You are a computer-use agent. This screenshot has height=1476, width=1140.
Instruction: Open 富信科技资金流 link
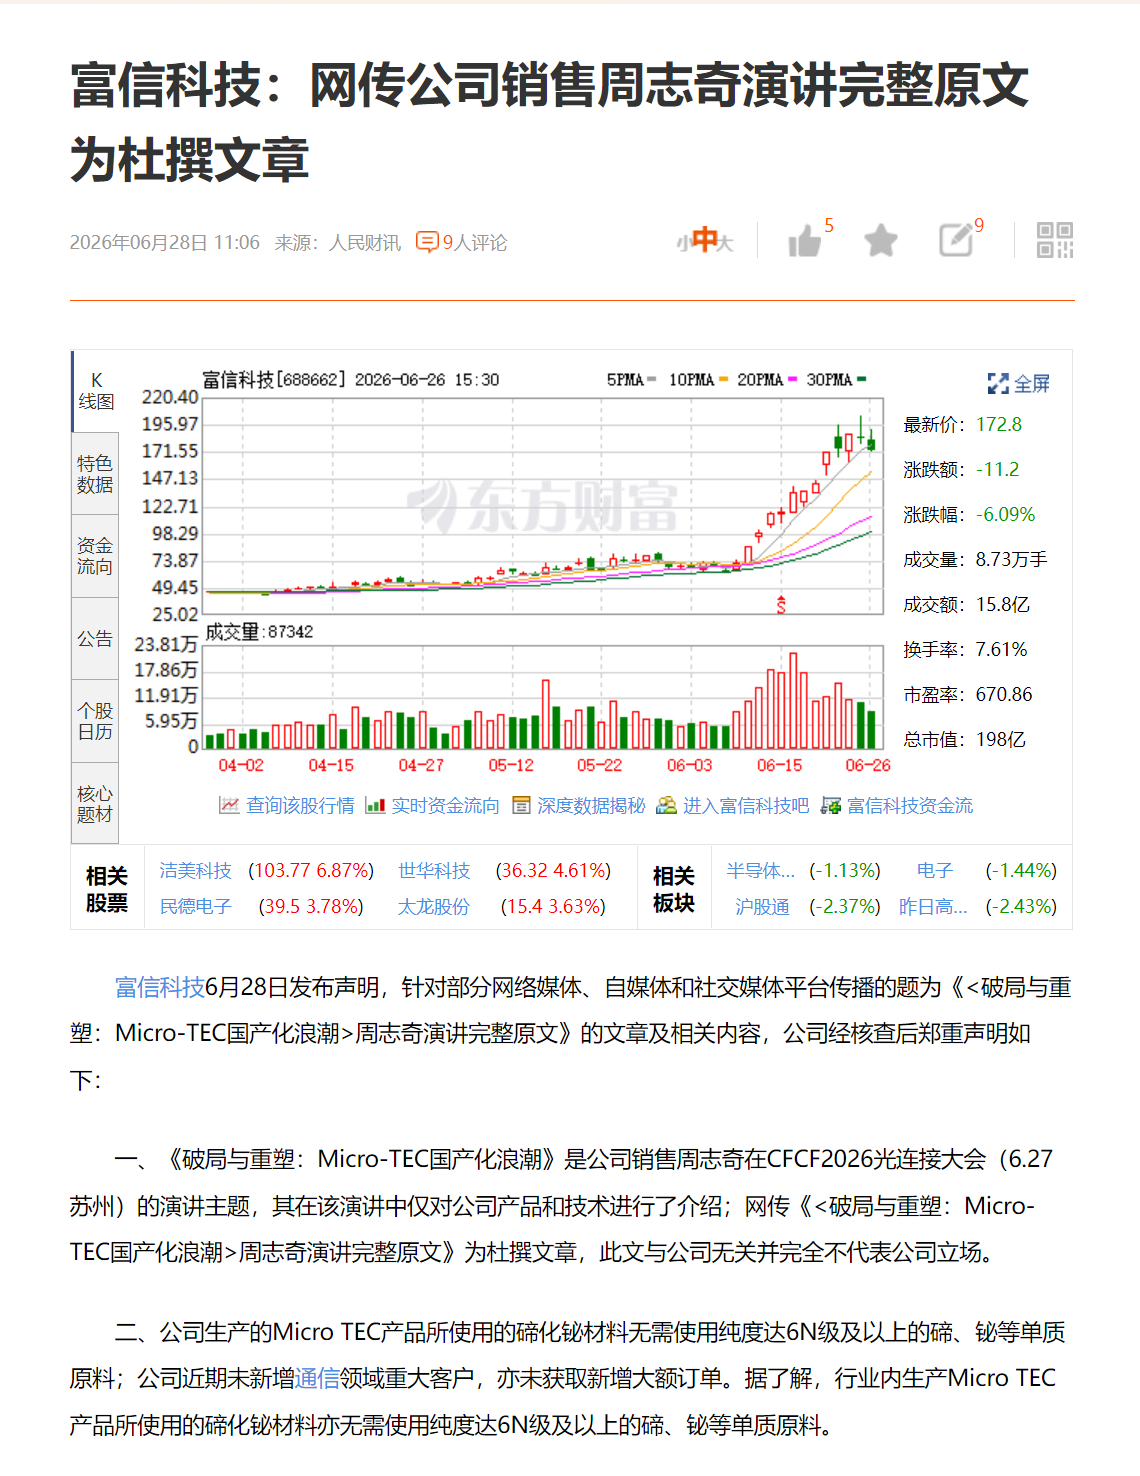[x=910, y=805]
